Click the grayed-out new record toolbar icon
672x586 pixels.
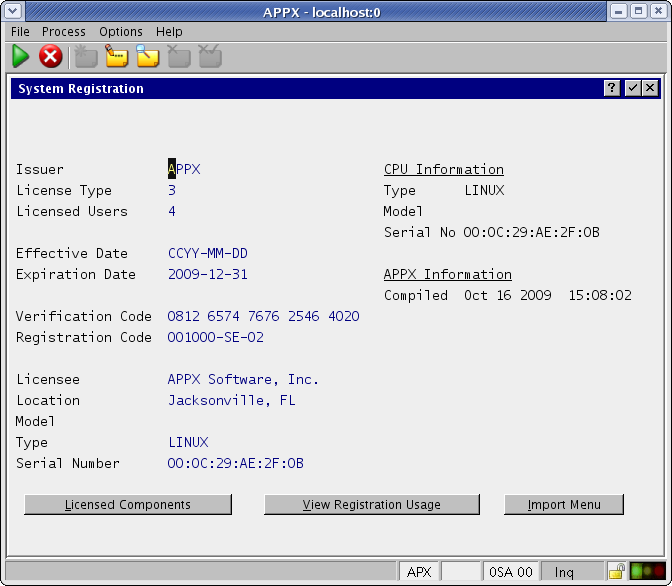86,57
